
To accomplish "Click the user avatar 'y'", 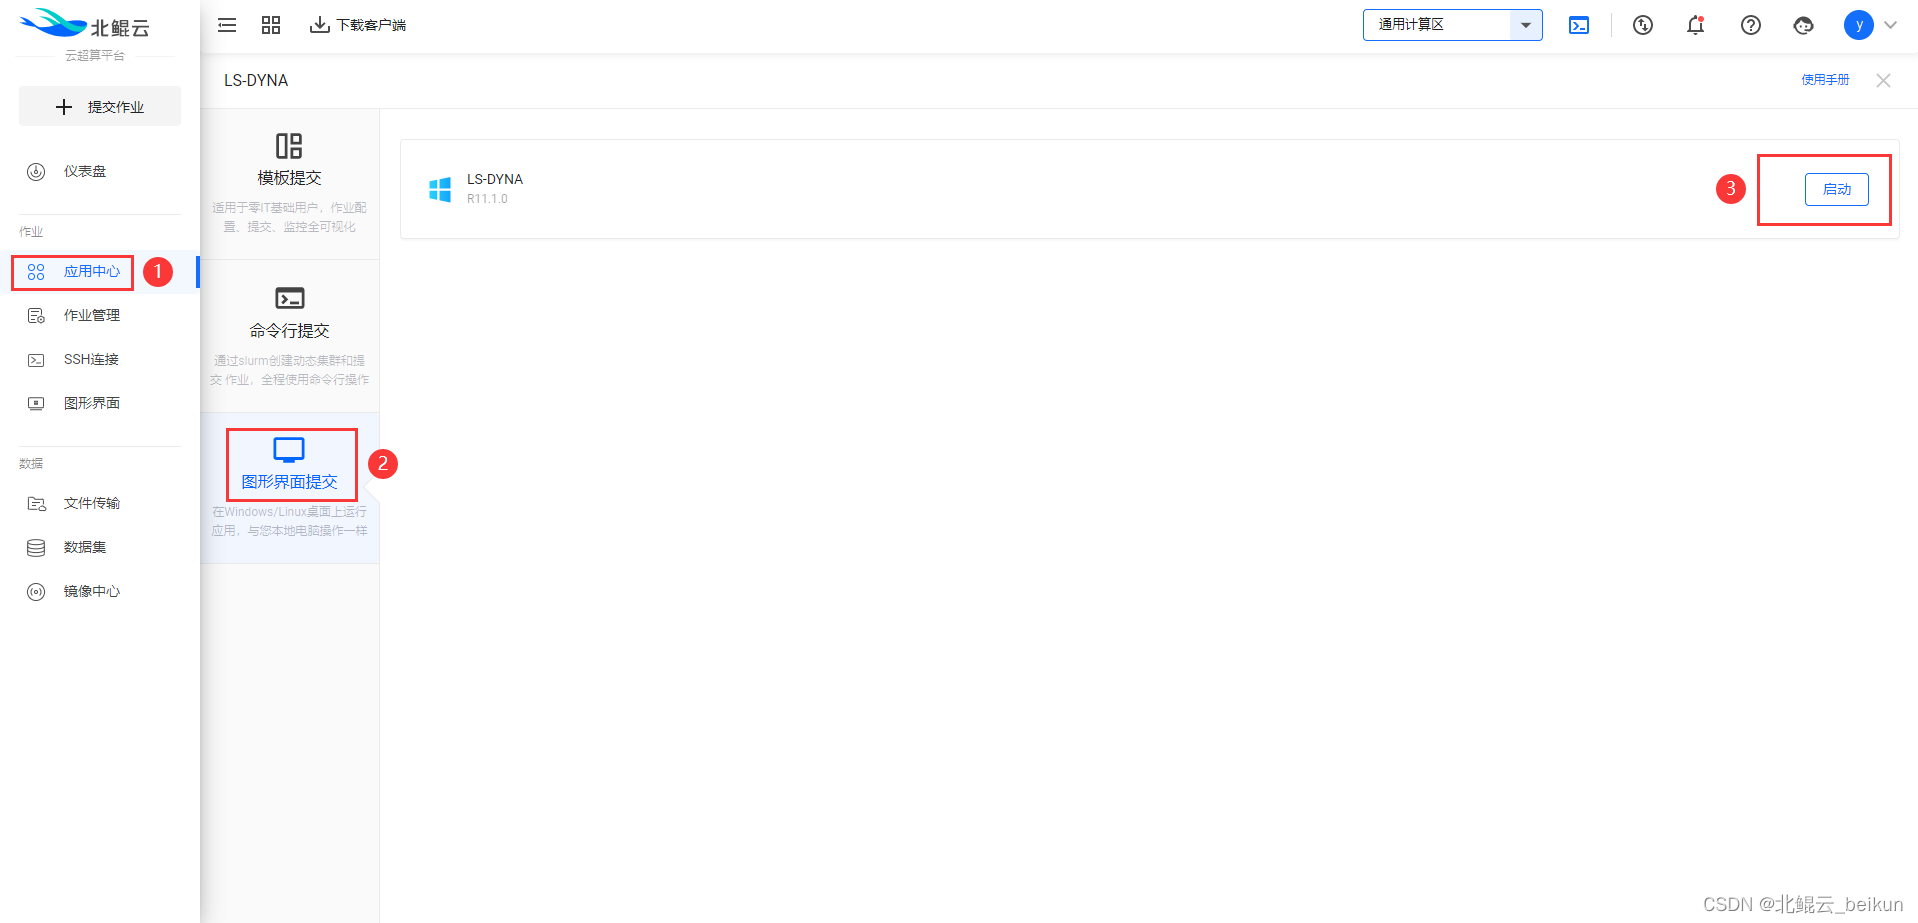I will [1859, 25].
